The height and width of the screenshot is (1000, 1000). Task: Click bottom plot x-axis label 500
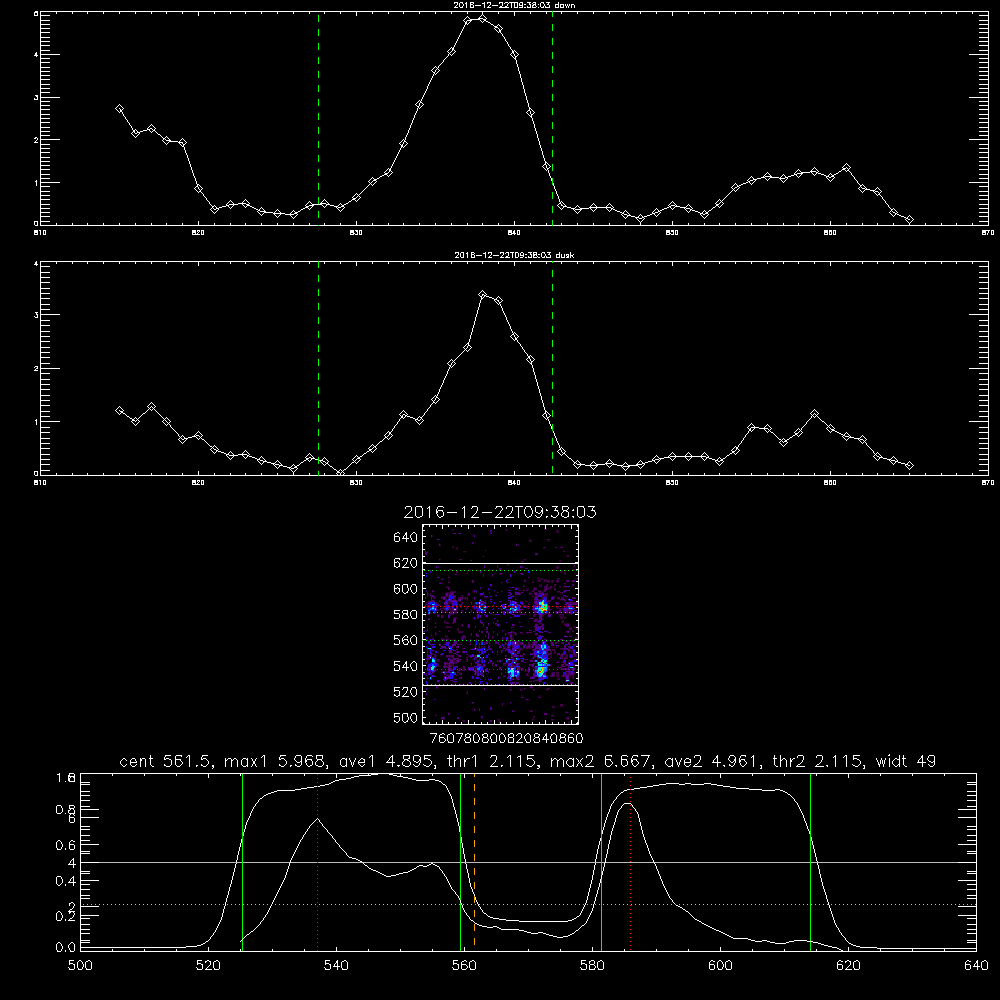[x=80, y=965]
